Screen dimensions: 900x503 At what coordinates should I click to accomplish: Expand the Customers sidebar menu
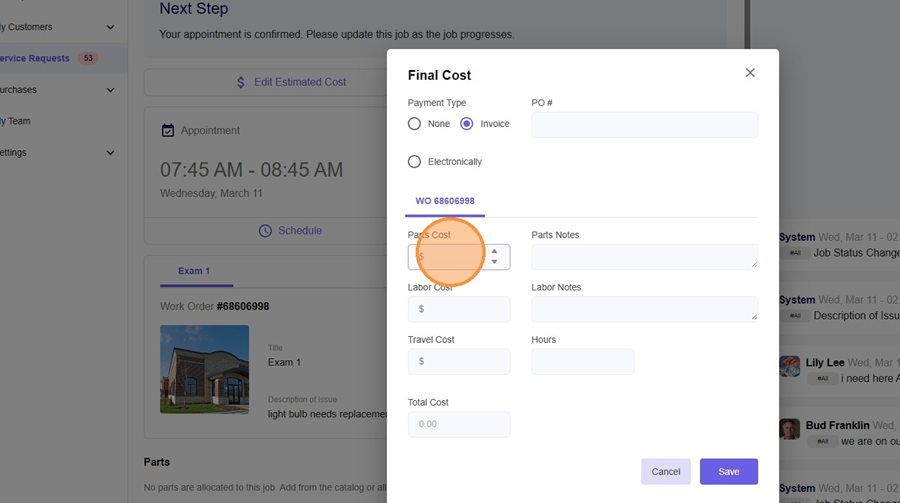pos(110,27)
